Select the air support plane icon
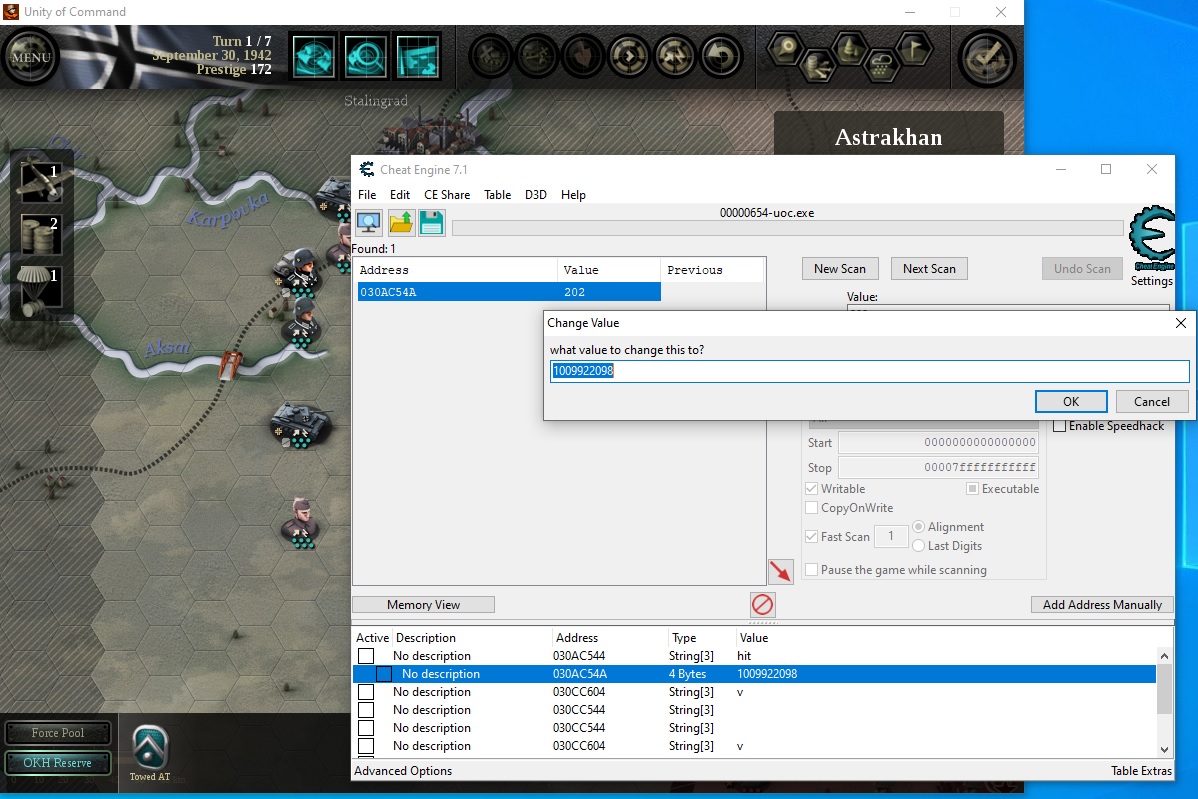The width and height of the screenshot is (1198, 799). 41,182
